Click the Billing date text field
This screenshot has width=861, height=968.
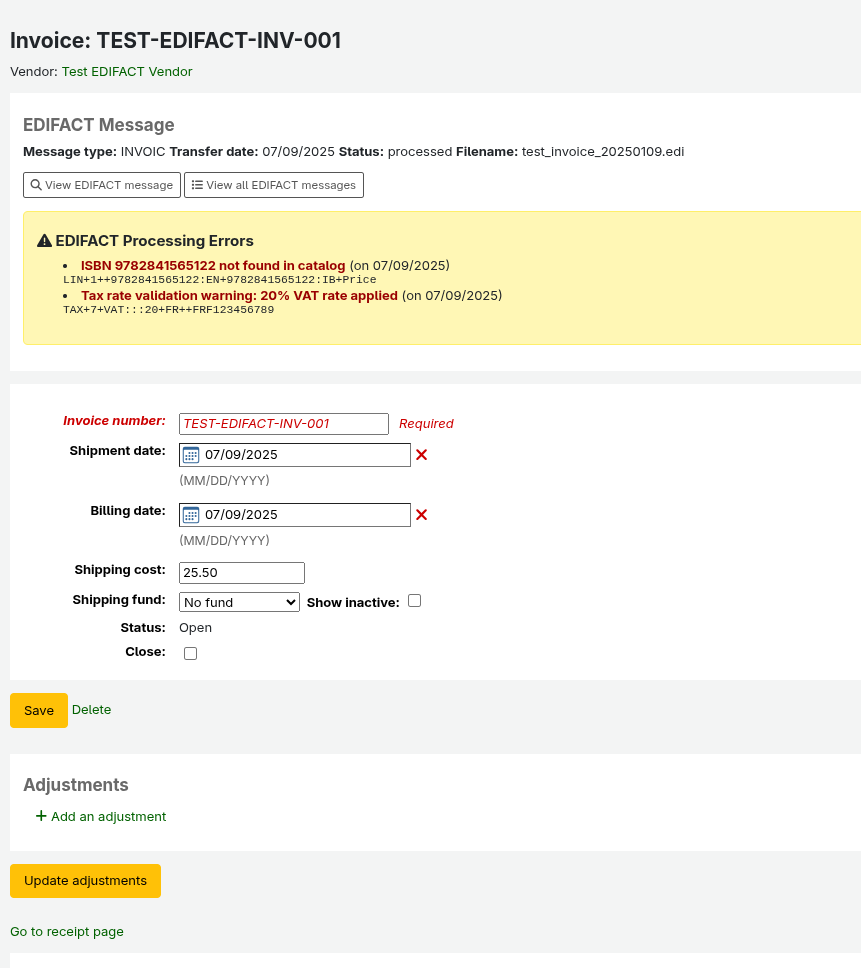pyautogui.click(x=305, y=515)
